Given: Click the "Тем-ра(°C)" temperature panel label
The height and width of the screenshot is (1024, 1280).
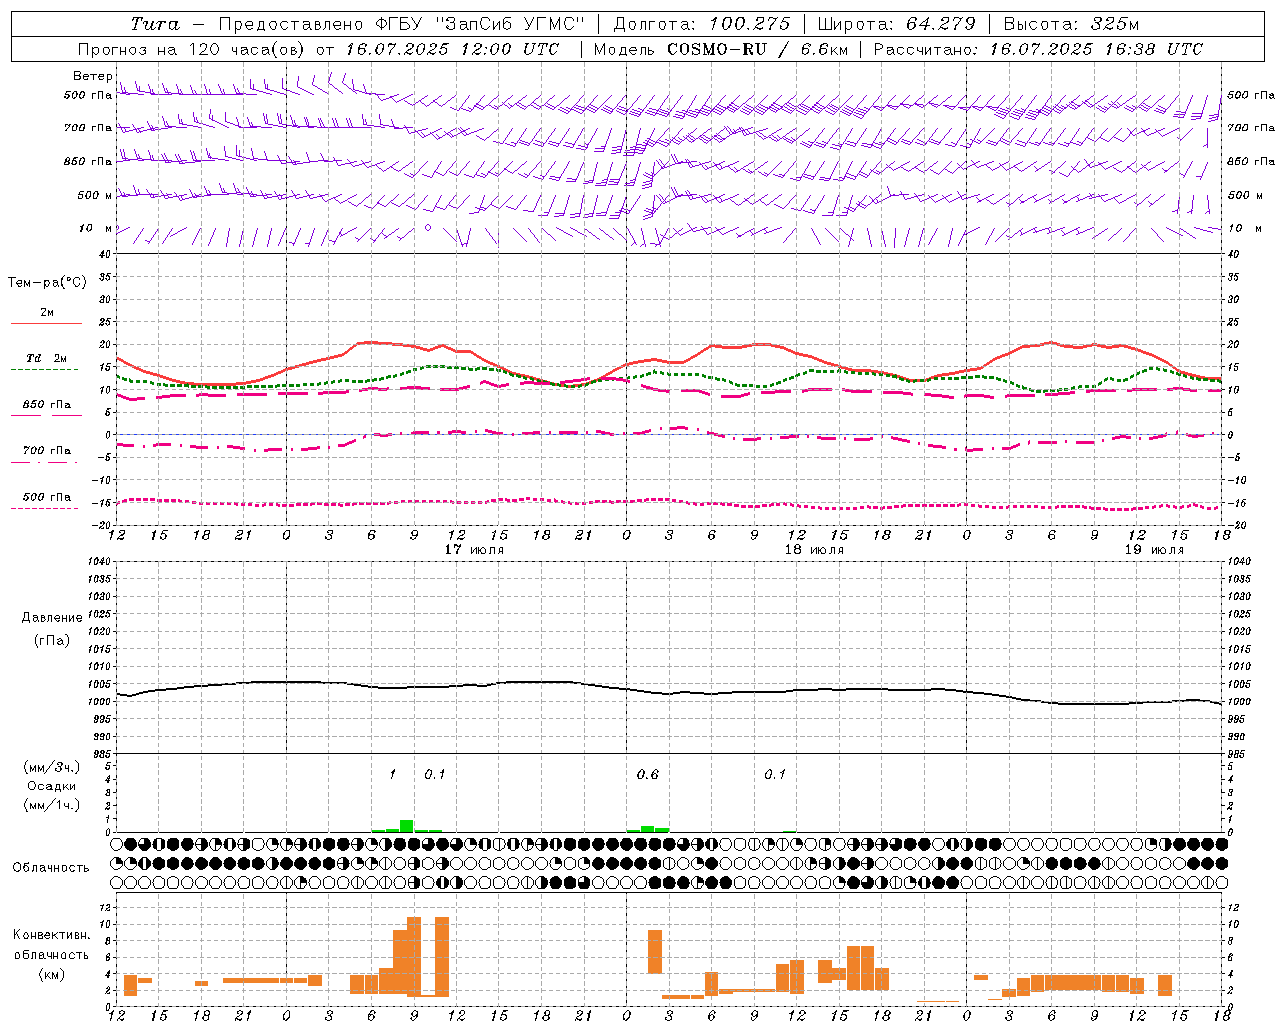Looking at the screenshot, I should point(47,283).
